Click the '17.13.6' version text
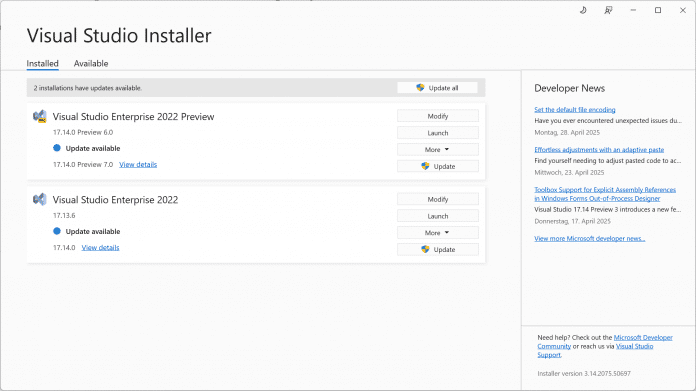 (64, 215)
